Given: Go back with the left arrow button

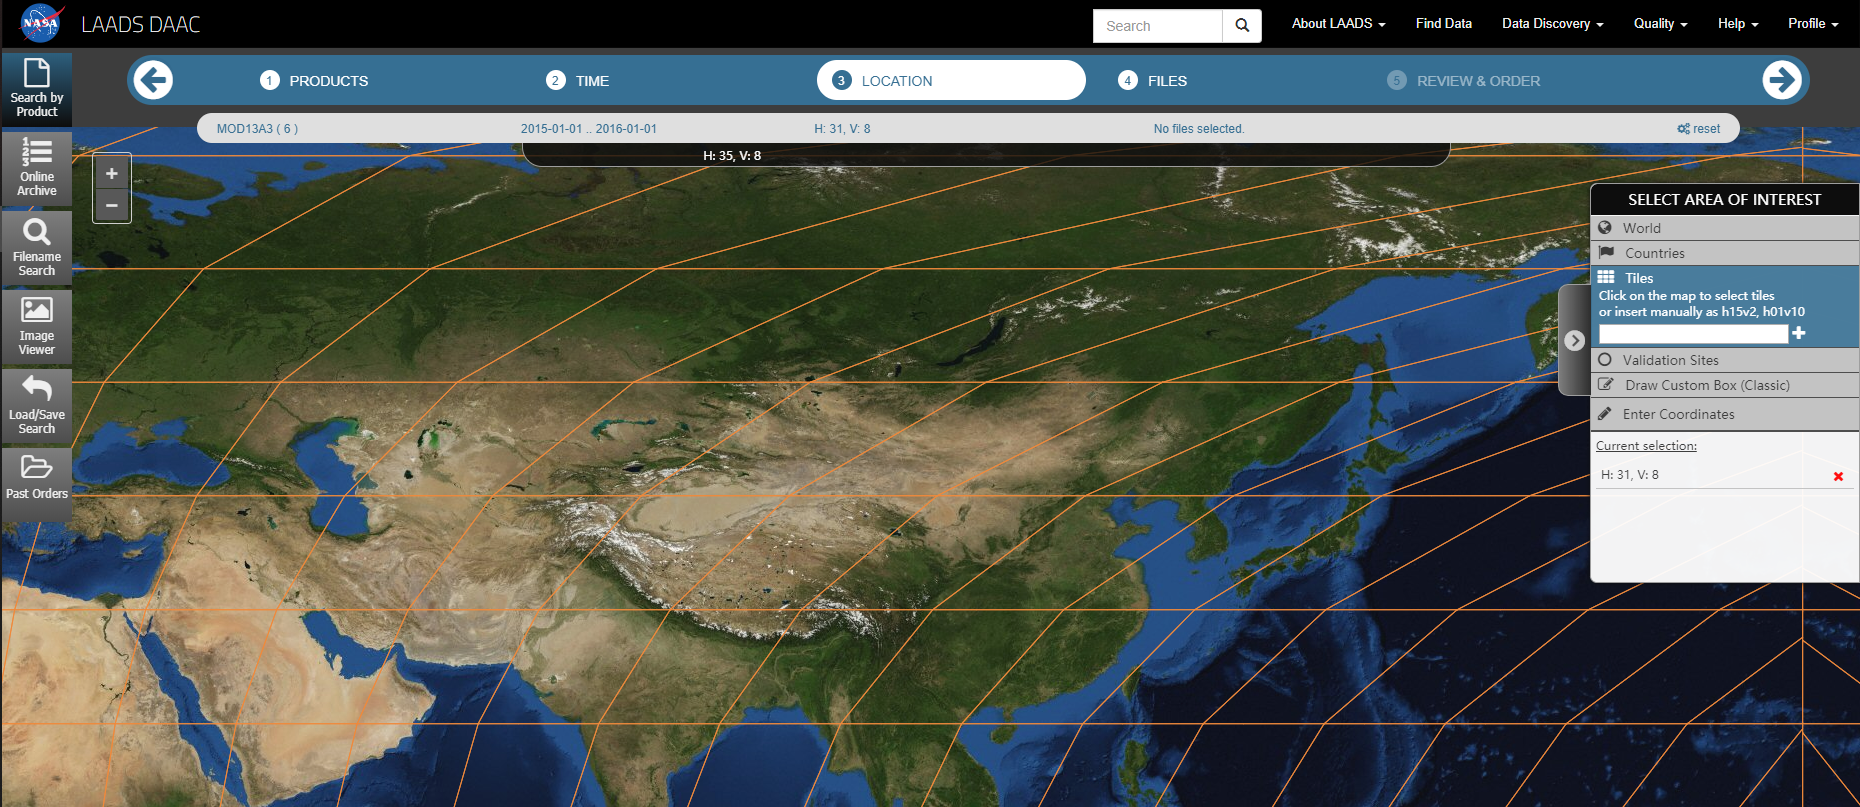Looking at the screenshot, I should pyautogui.click(x=153, y=80).
